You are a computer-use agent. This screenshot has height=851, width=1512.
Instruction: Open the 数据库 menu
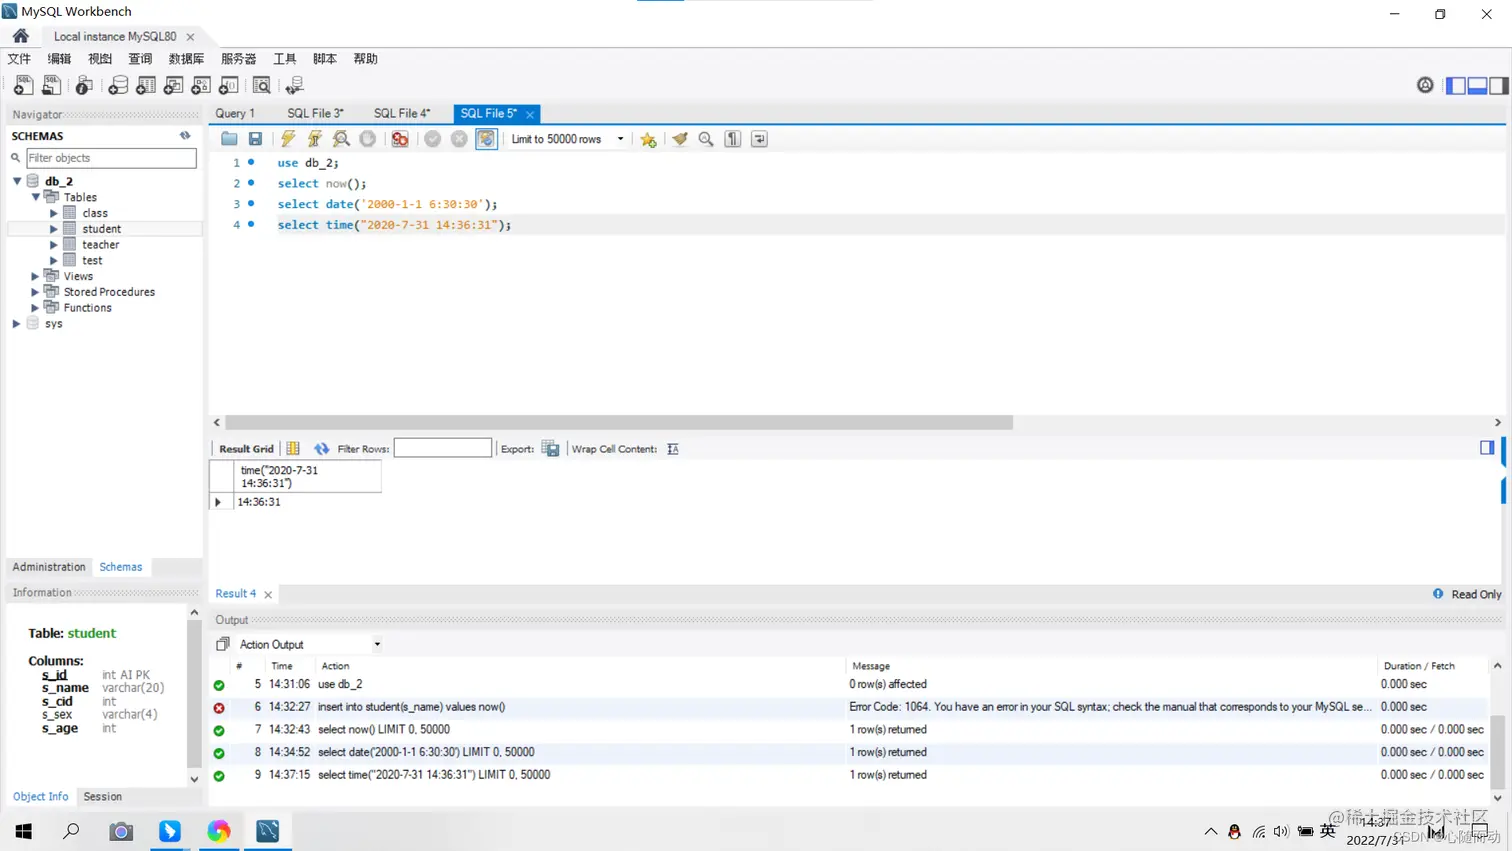(x=186, y=59)
